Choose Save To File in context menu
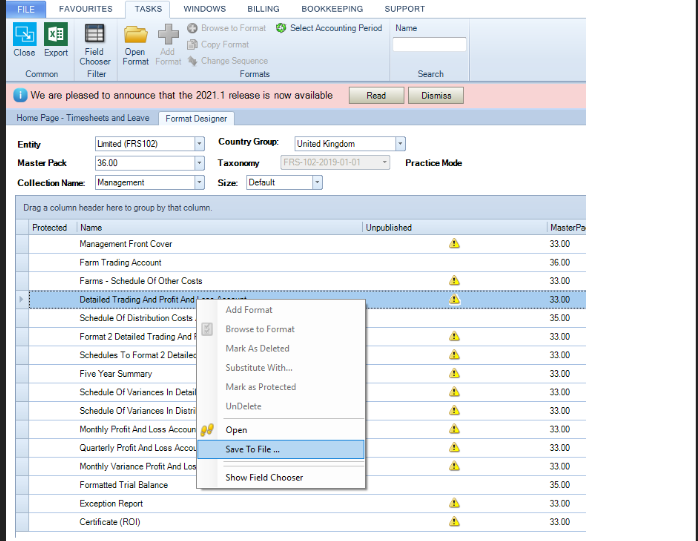This screenshot has width=698, height=541. click(x=252, y=449)
